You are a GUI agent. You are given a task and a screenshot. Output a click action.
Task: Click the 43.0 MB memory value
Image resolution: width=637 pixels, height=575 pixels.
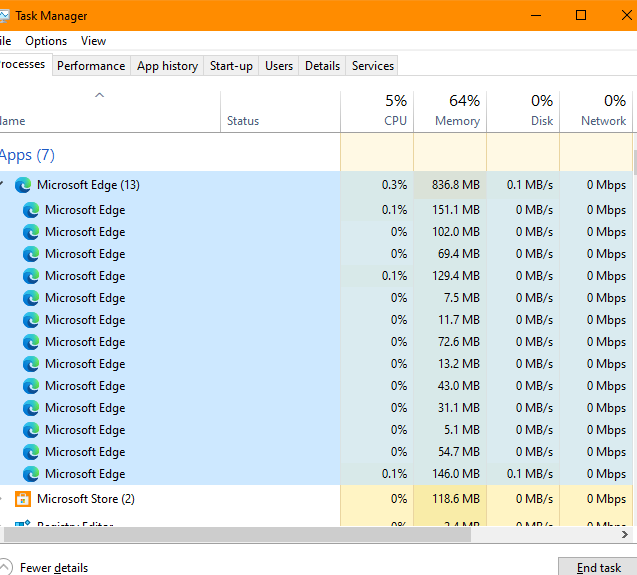point(459,386)
